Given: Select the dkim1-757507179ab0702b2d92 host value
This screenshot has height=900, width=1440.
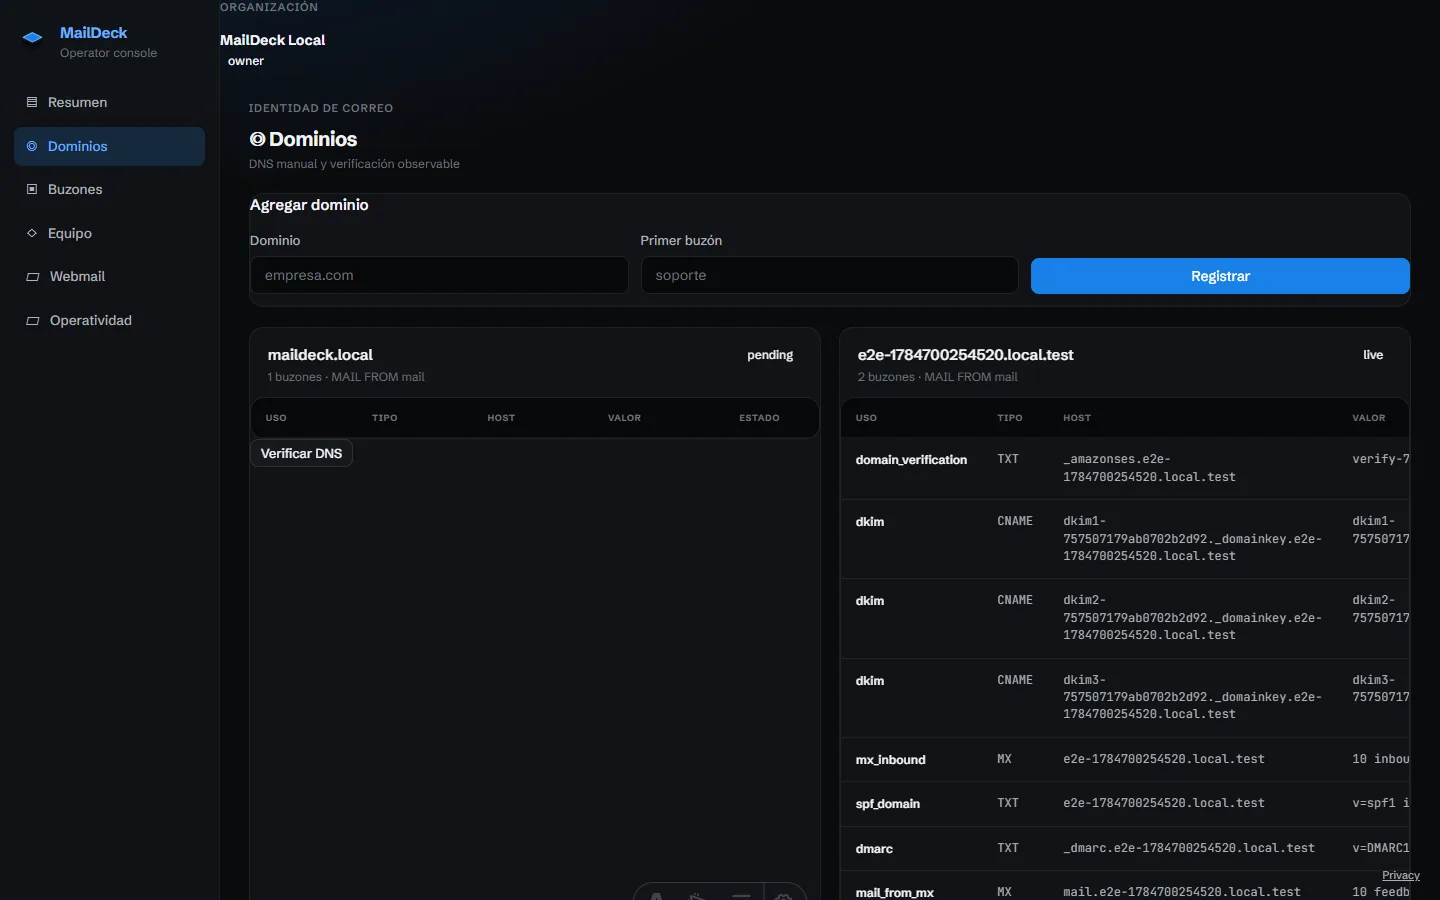Looking at the screenshot, I should click(1192, 539).
